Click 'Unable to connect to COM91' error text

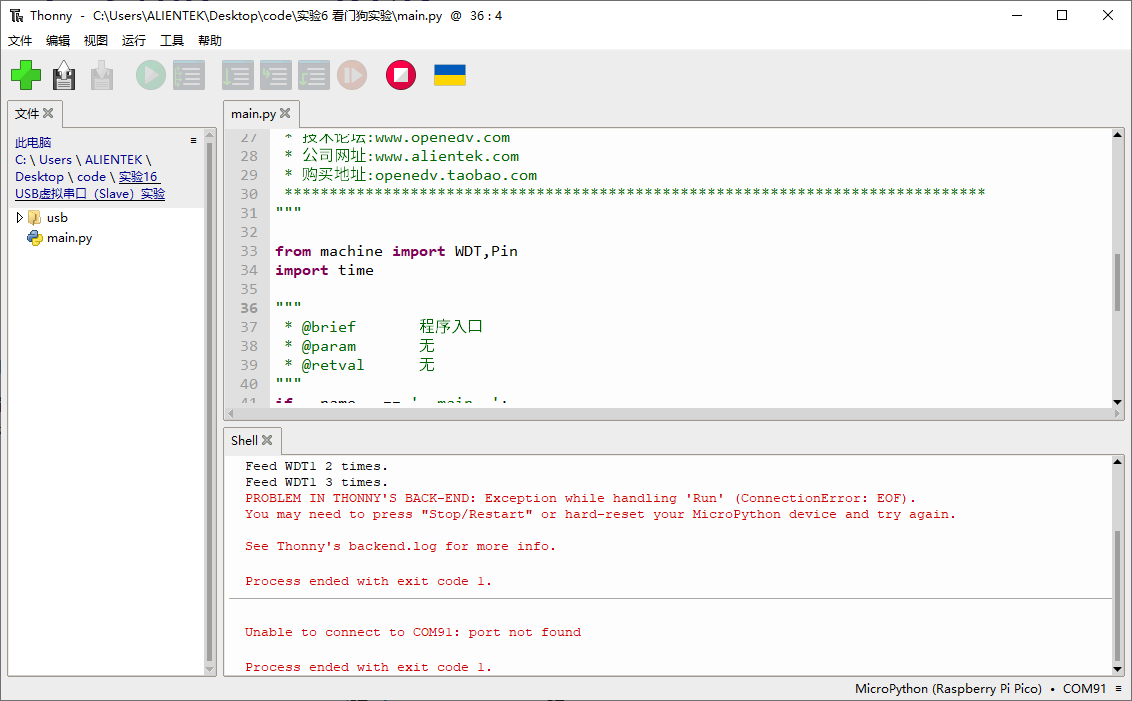click(412, 632)
